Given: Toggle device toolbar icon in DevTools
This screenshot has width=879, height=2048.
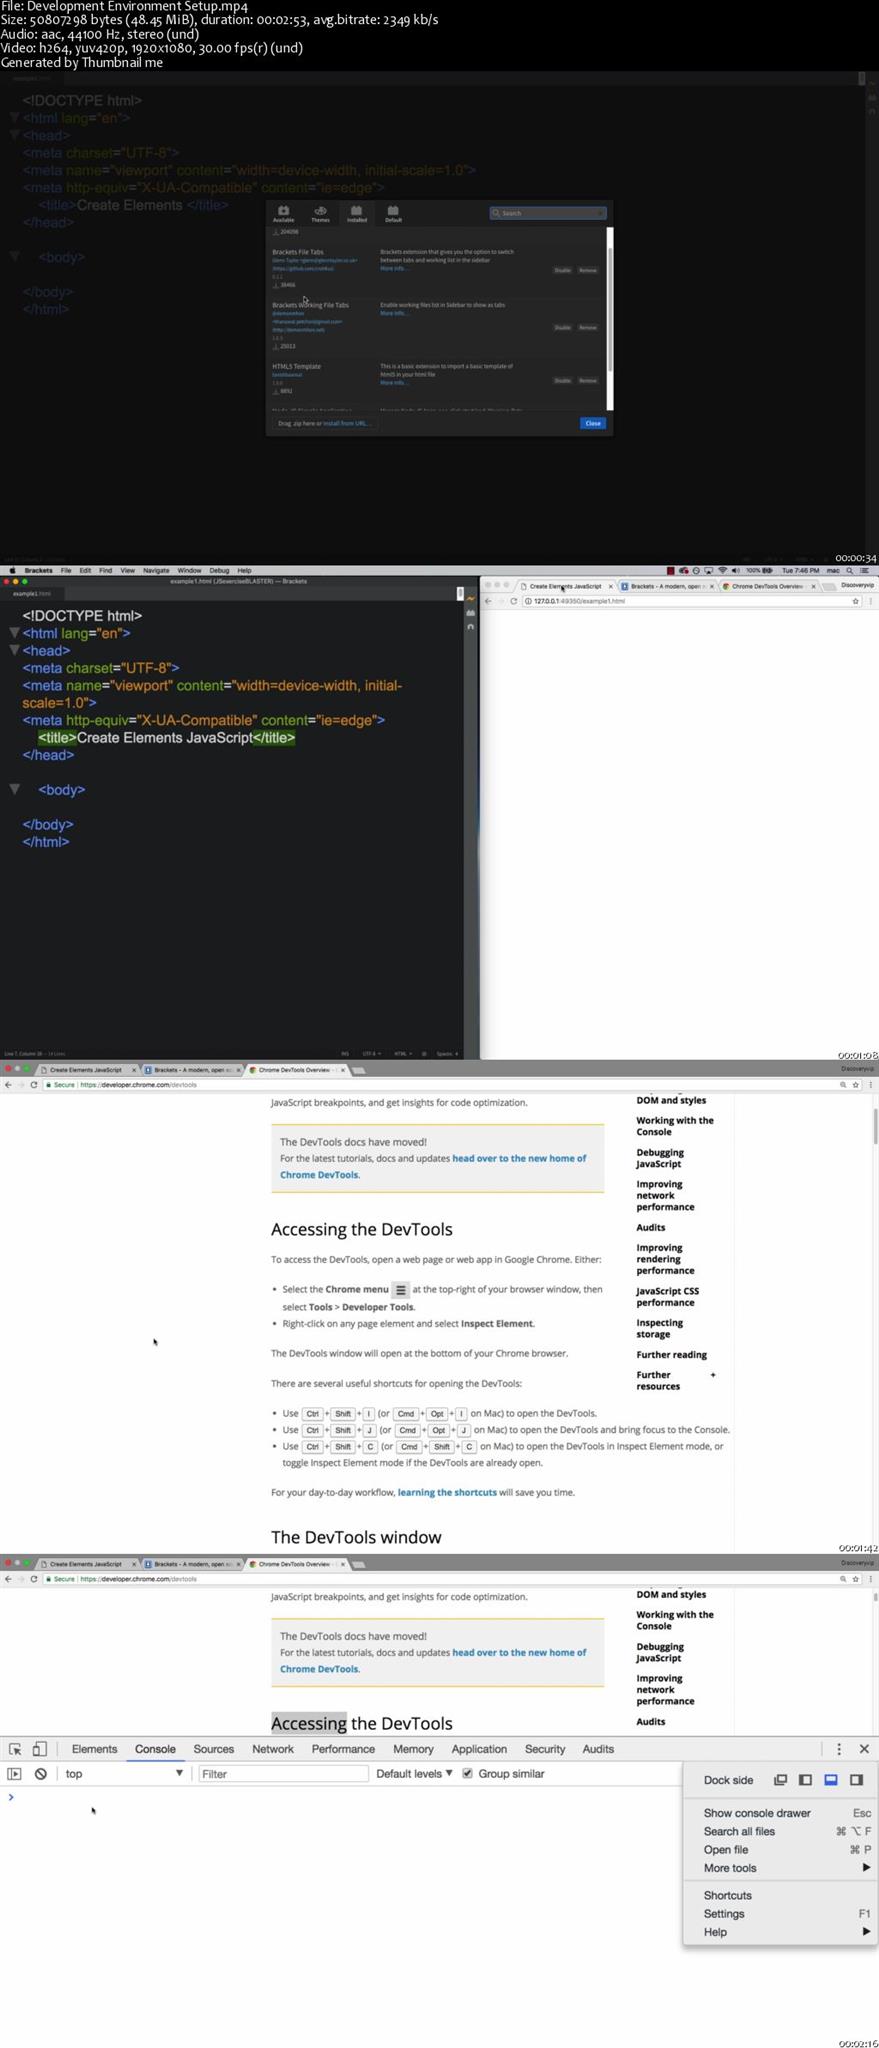Looking at the screenshot, I should [x=39, y=1749].
